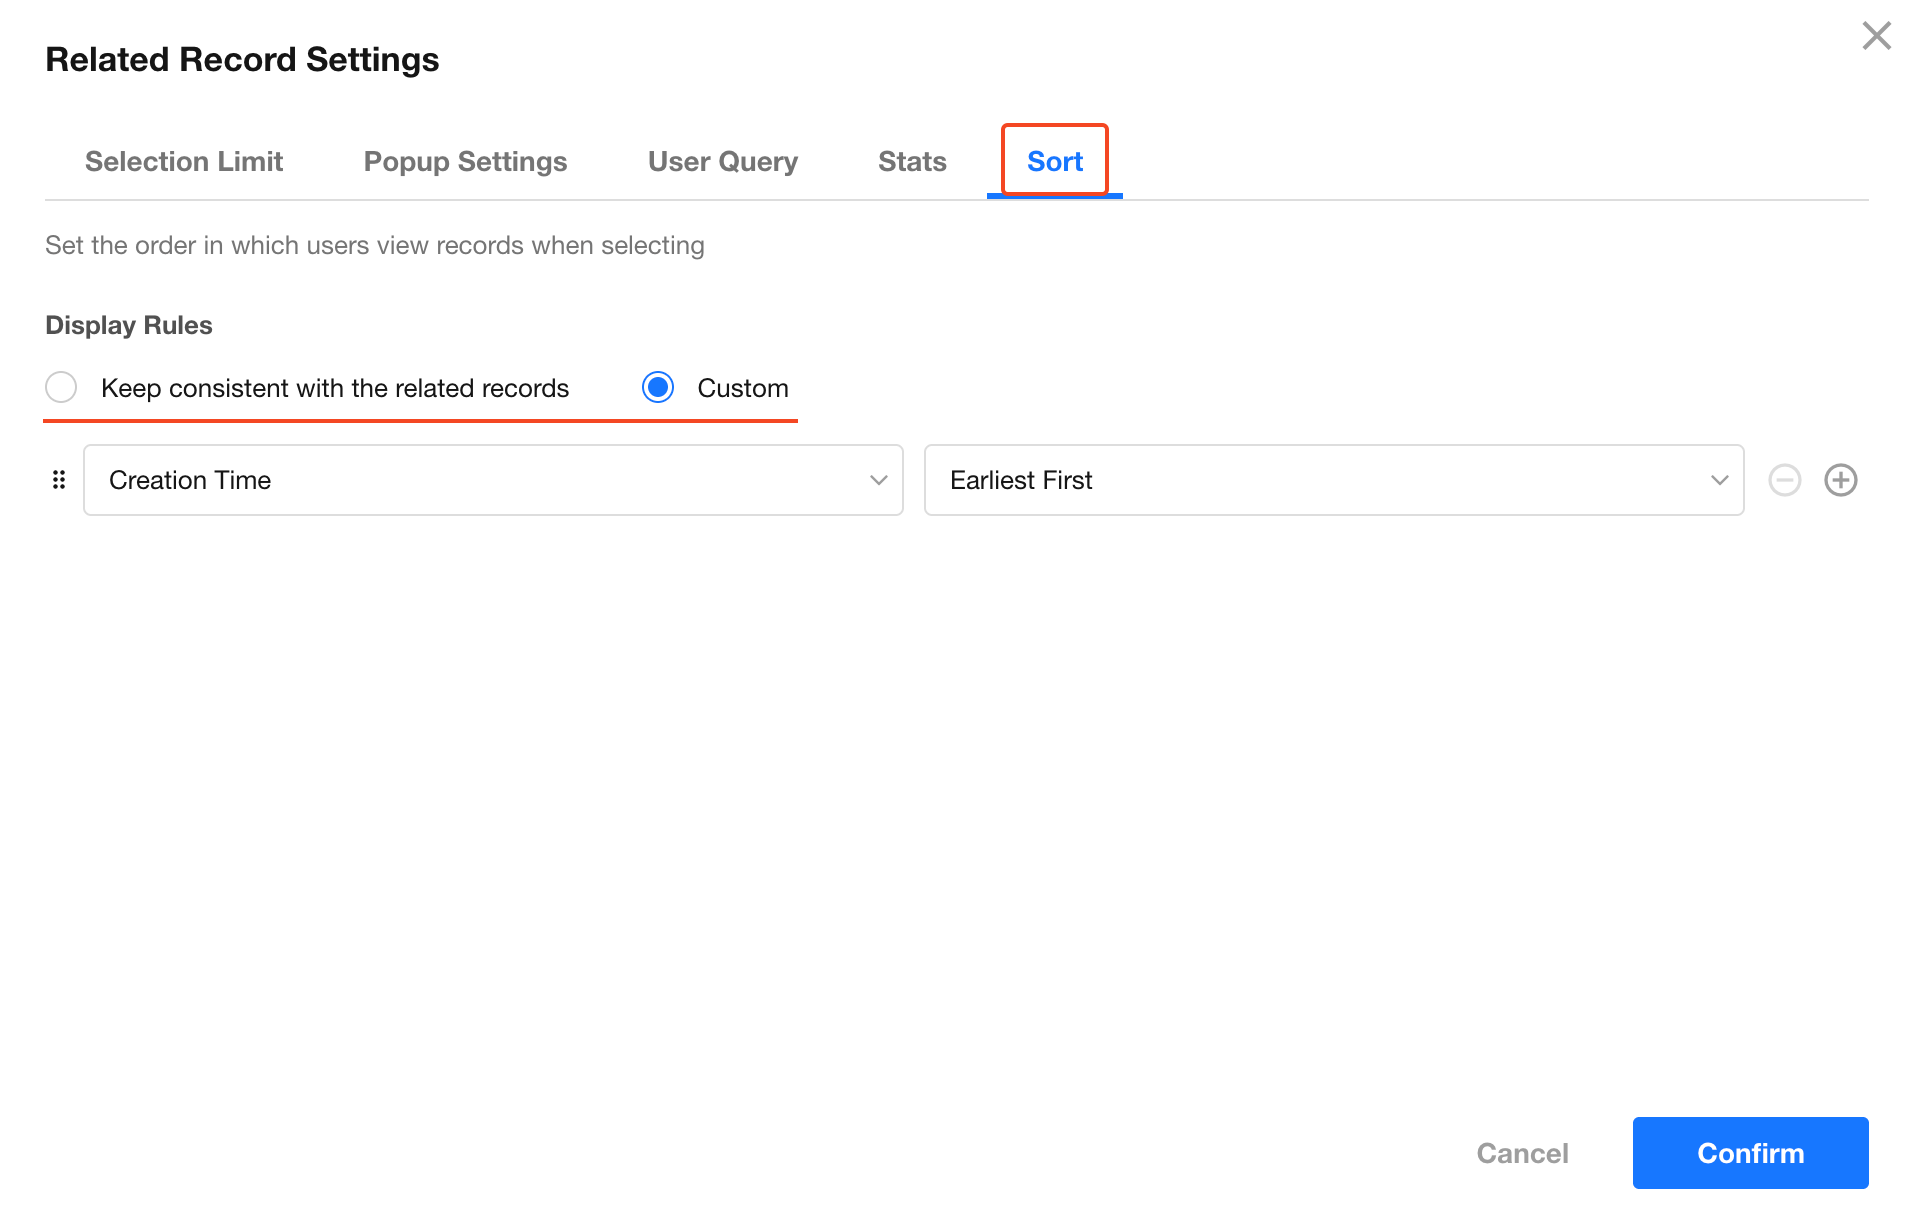Image resolution: width=1912 pixels, height=1214 pixels.
Task: Select the Sort tab
Action: [1054, 161]
